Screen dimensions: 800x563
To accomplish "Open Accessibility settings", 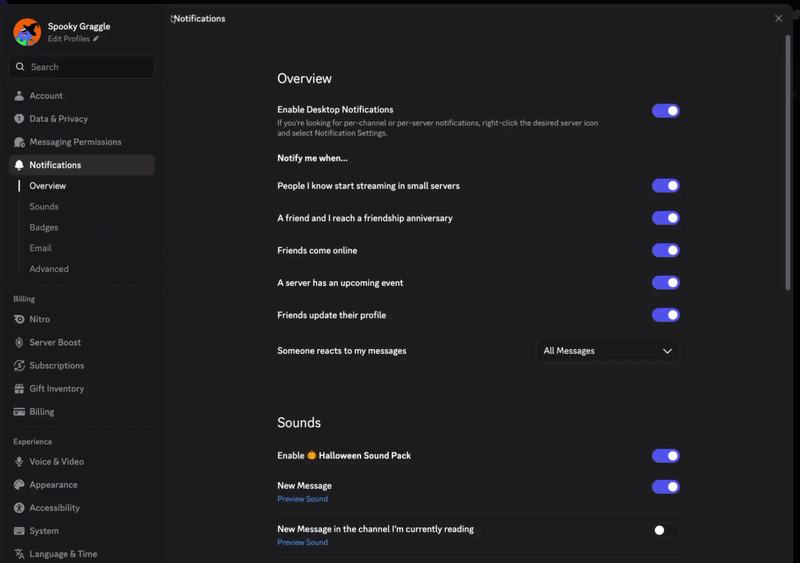I will tap(82, 507).
